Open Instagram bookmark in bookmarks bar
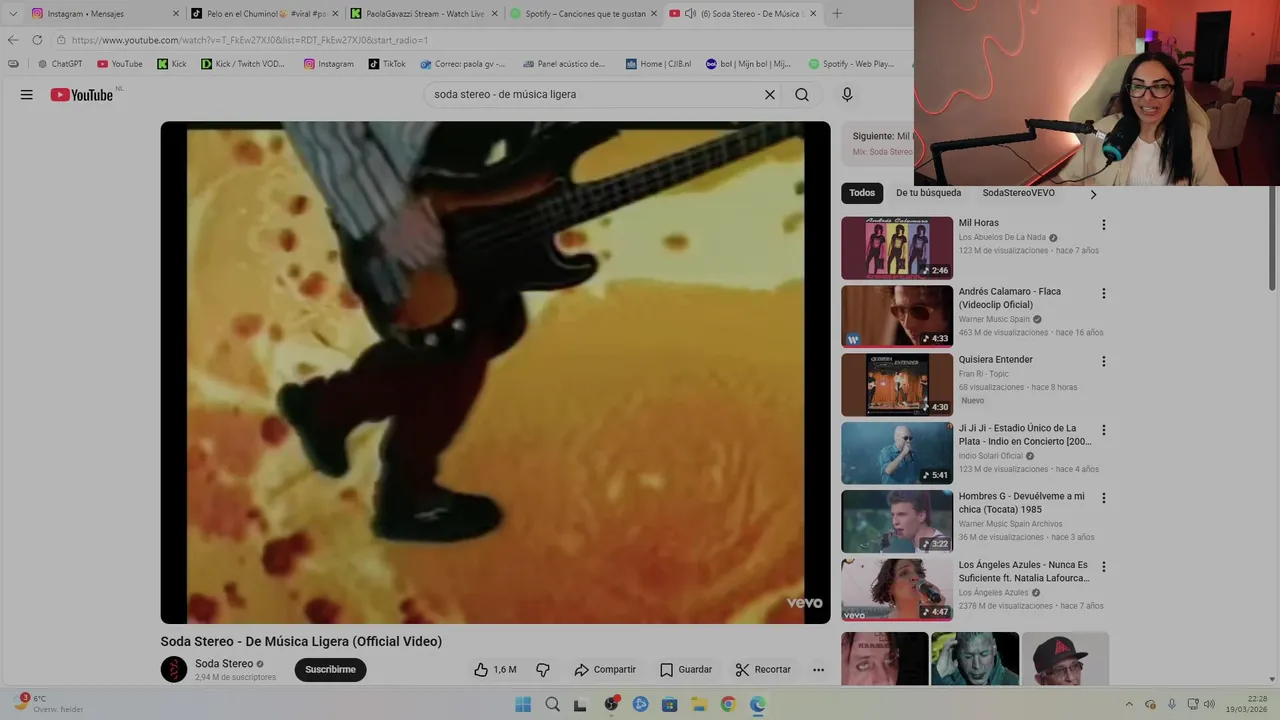 pos(329,64)
